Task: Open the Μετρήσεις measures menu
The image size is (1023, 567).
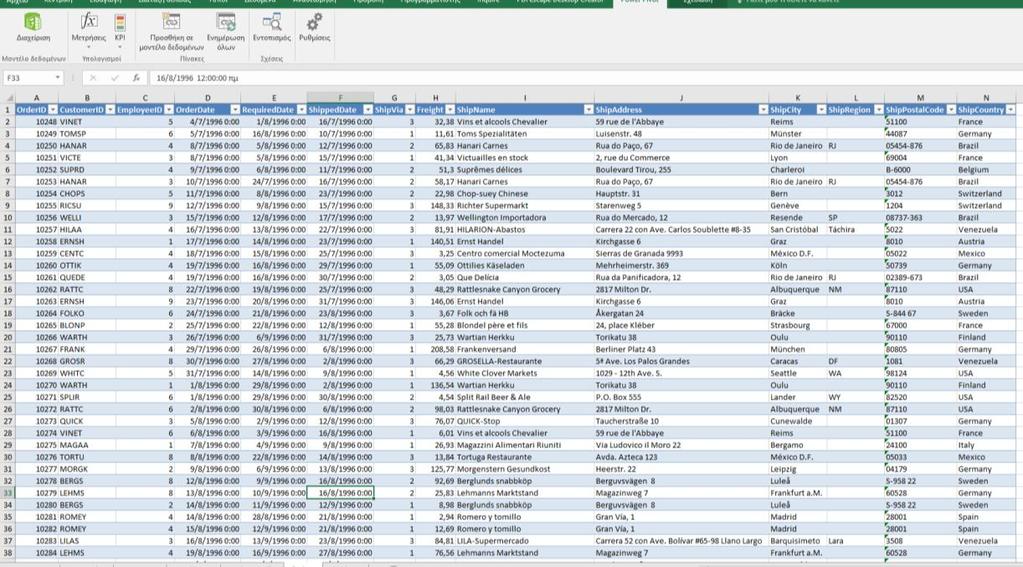Action: click(89, 29)
